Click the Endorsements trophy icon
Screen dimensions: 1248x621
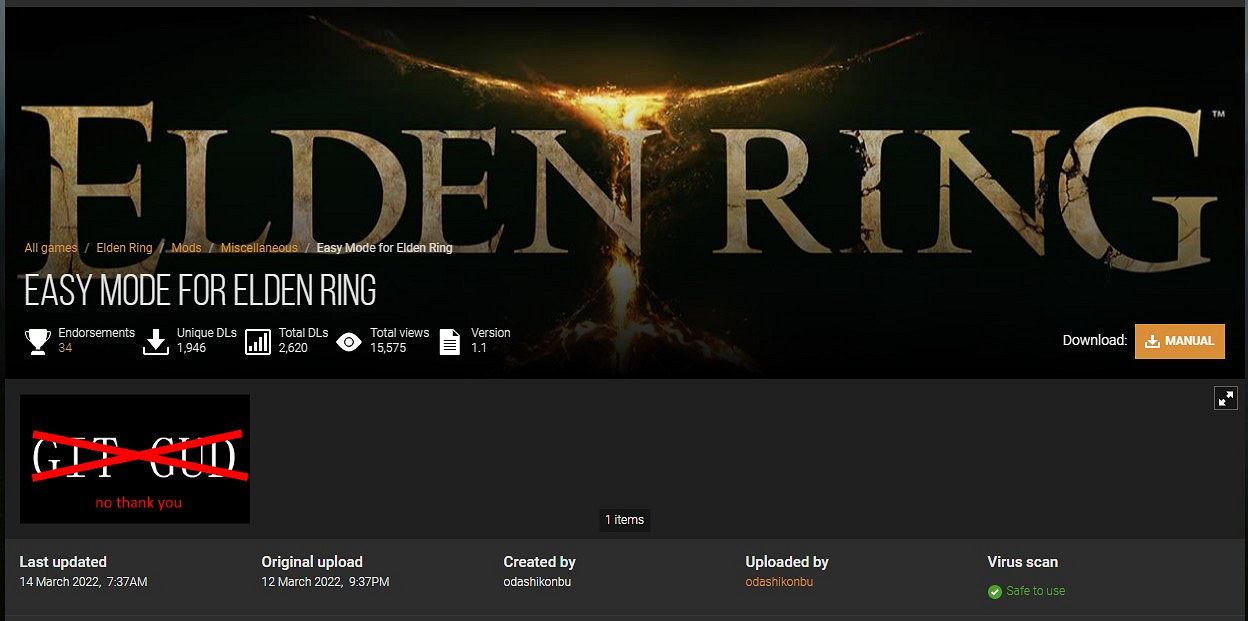coord(37,341)
